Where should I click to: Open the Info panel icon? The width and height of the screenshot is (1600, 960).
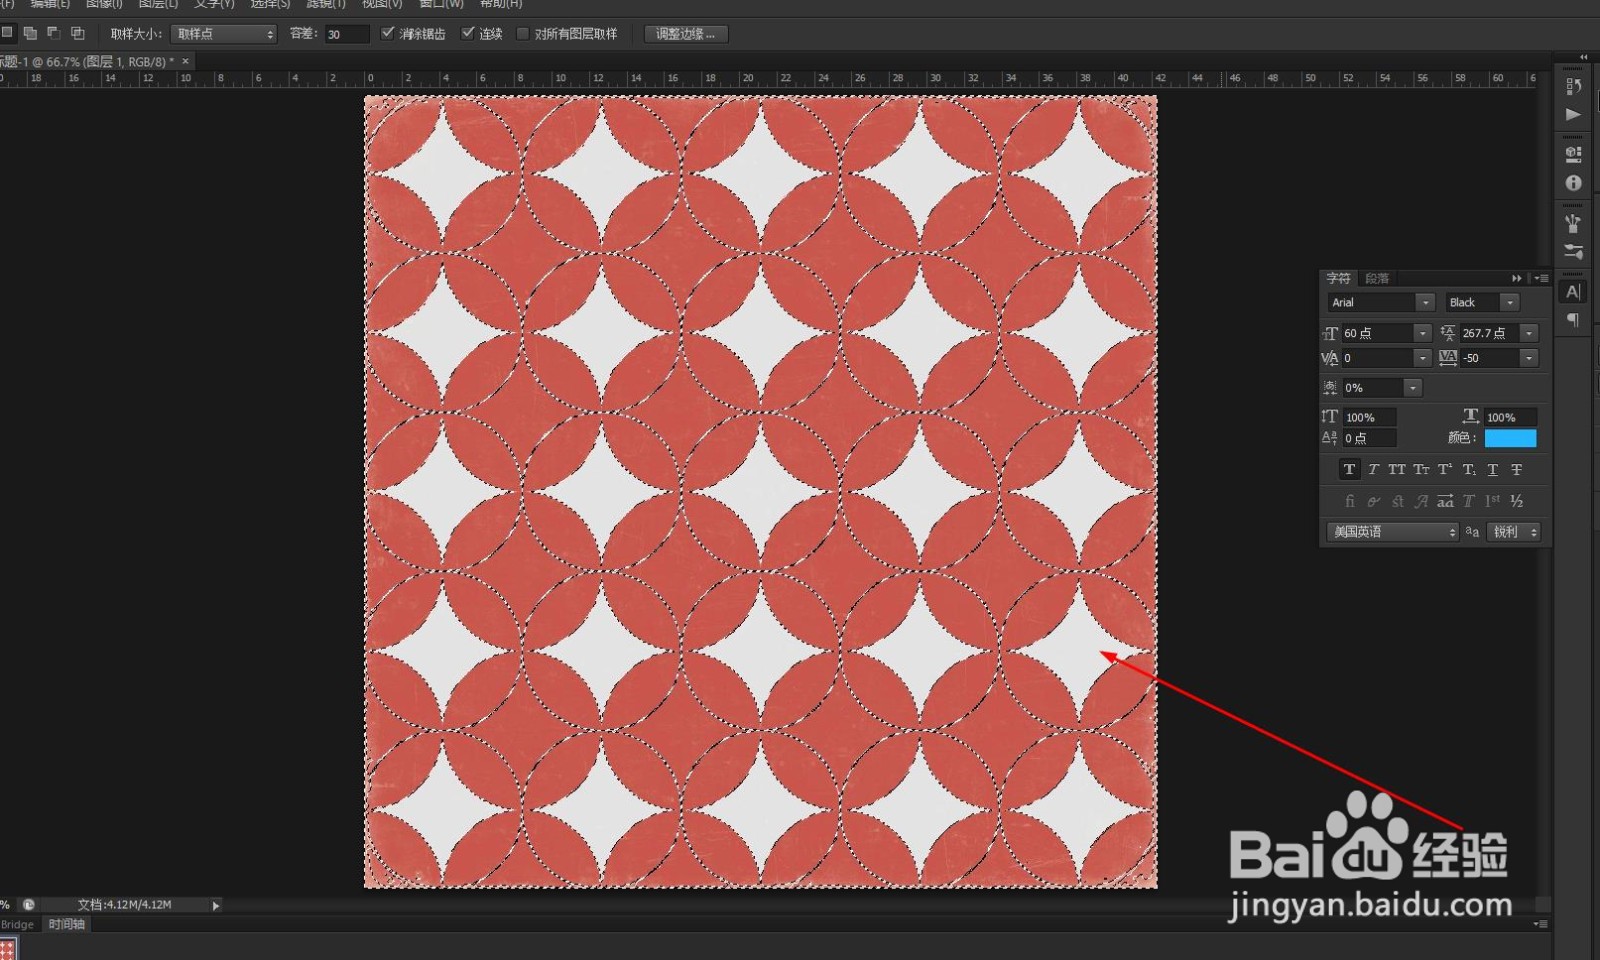coord(1573,183)
